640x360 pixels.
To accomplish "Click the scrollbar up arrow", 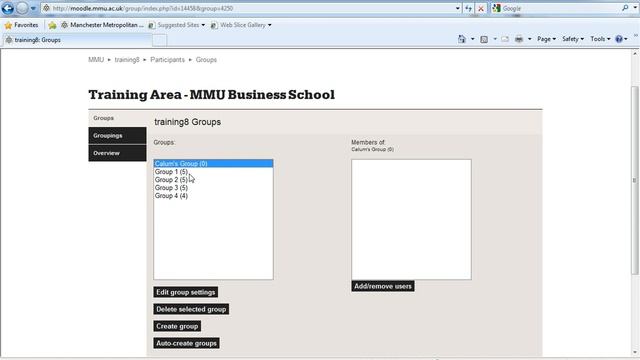I will pyautogui.click(x=635, y=53).
